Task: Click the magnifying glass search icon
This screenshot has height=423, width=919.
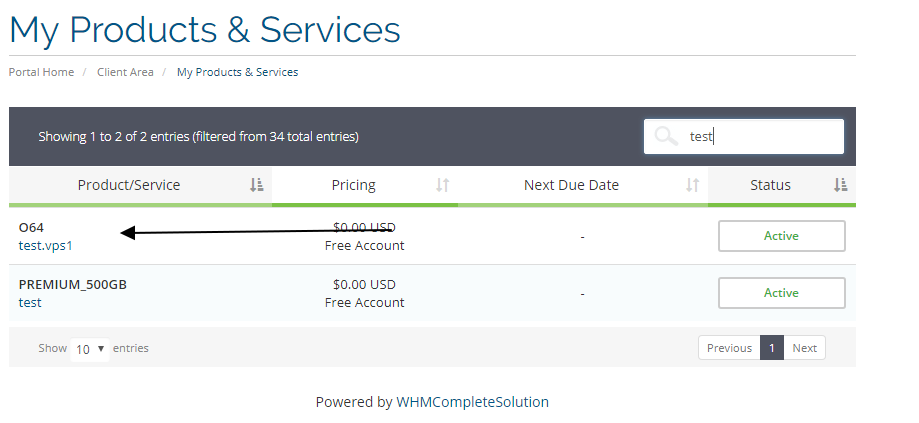Action: click(666, 137)
